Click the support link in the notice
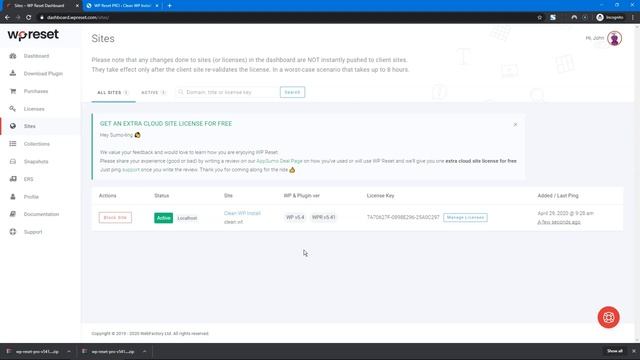The height and width of the screenshot is (360, 640). pos(131,169)
